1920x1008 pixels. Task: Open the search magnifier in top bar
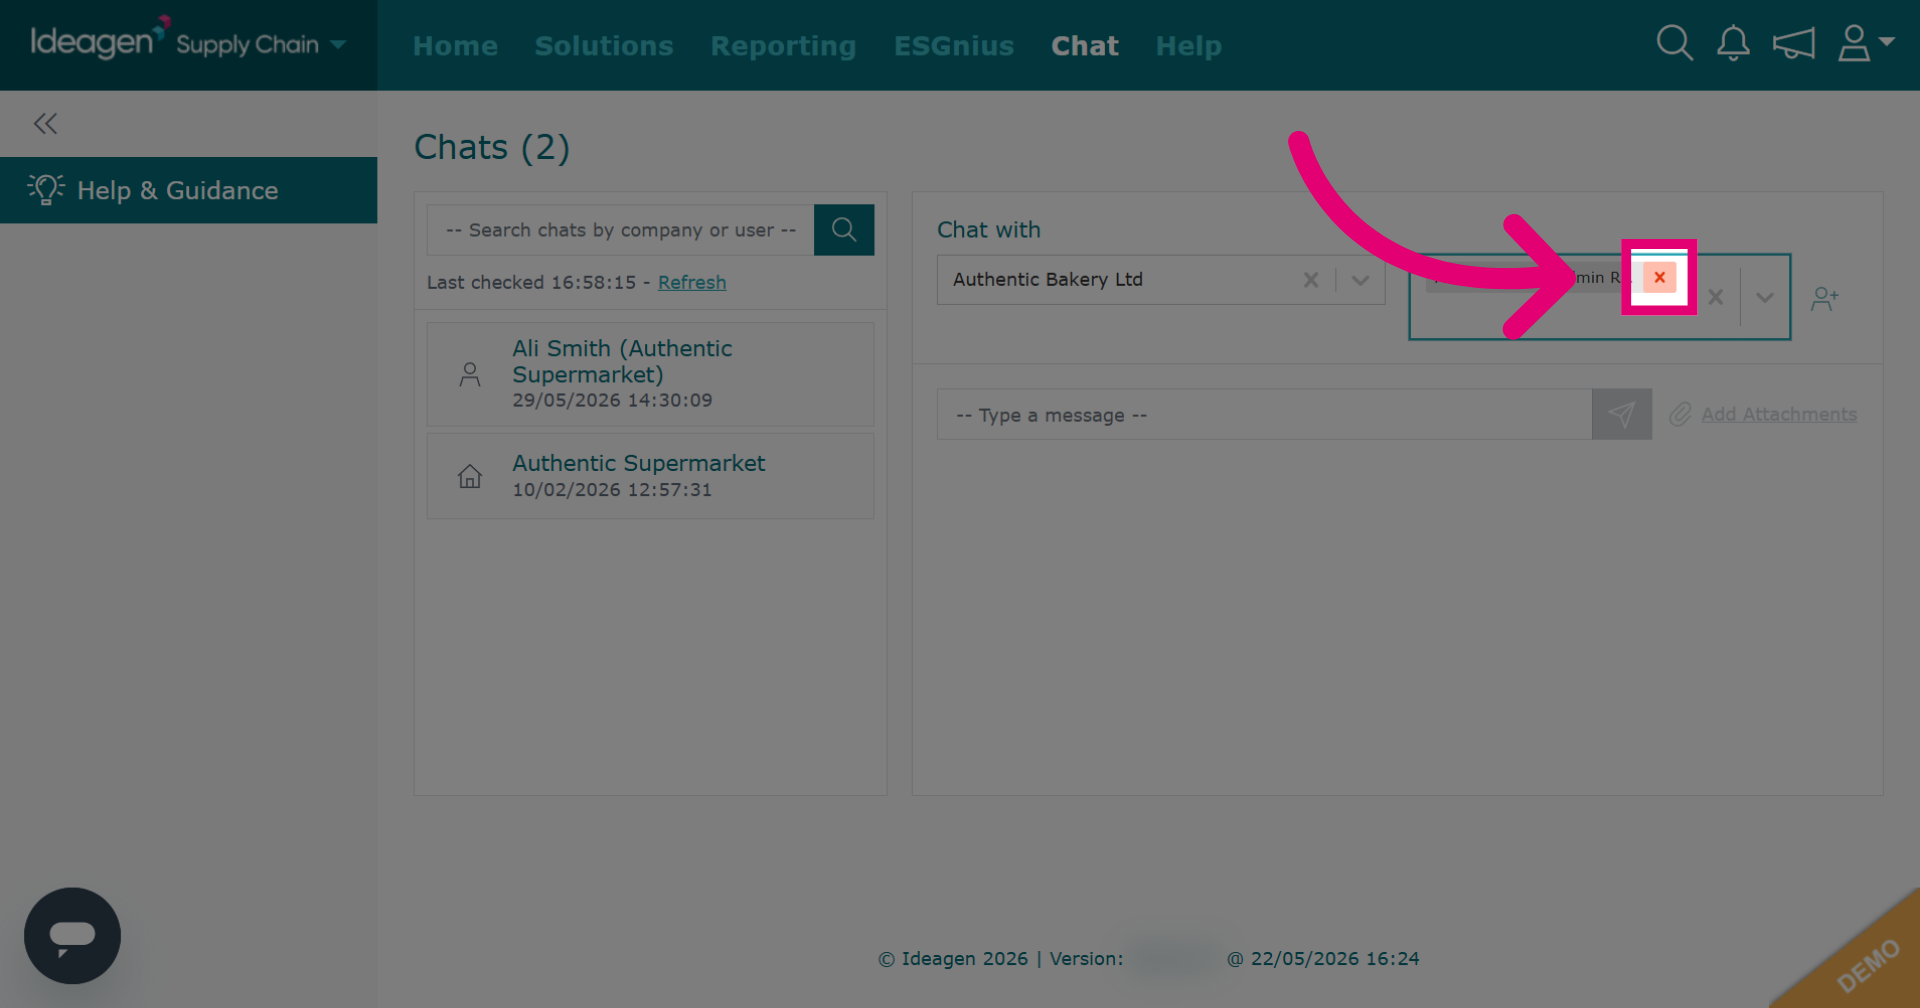[1674, 44]
